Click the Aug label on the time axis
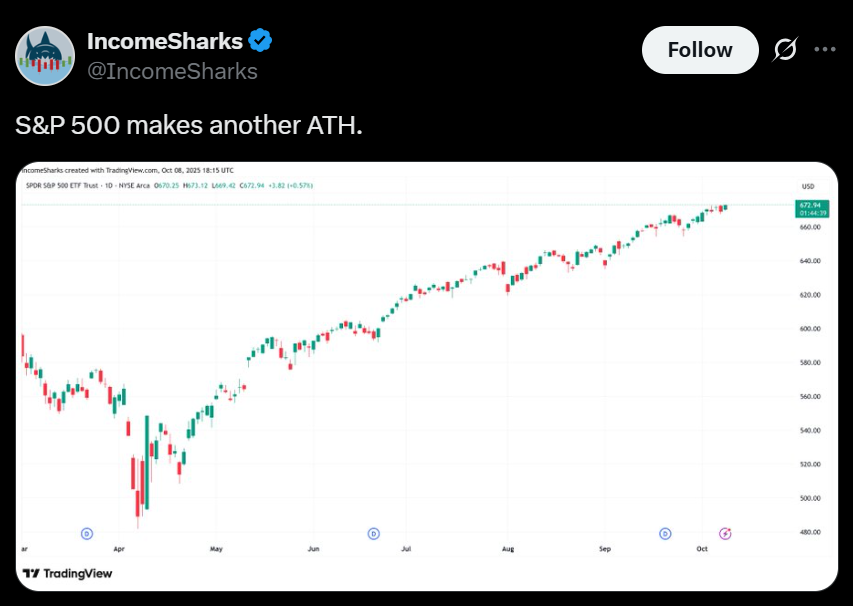 click(x=507, y=549)
